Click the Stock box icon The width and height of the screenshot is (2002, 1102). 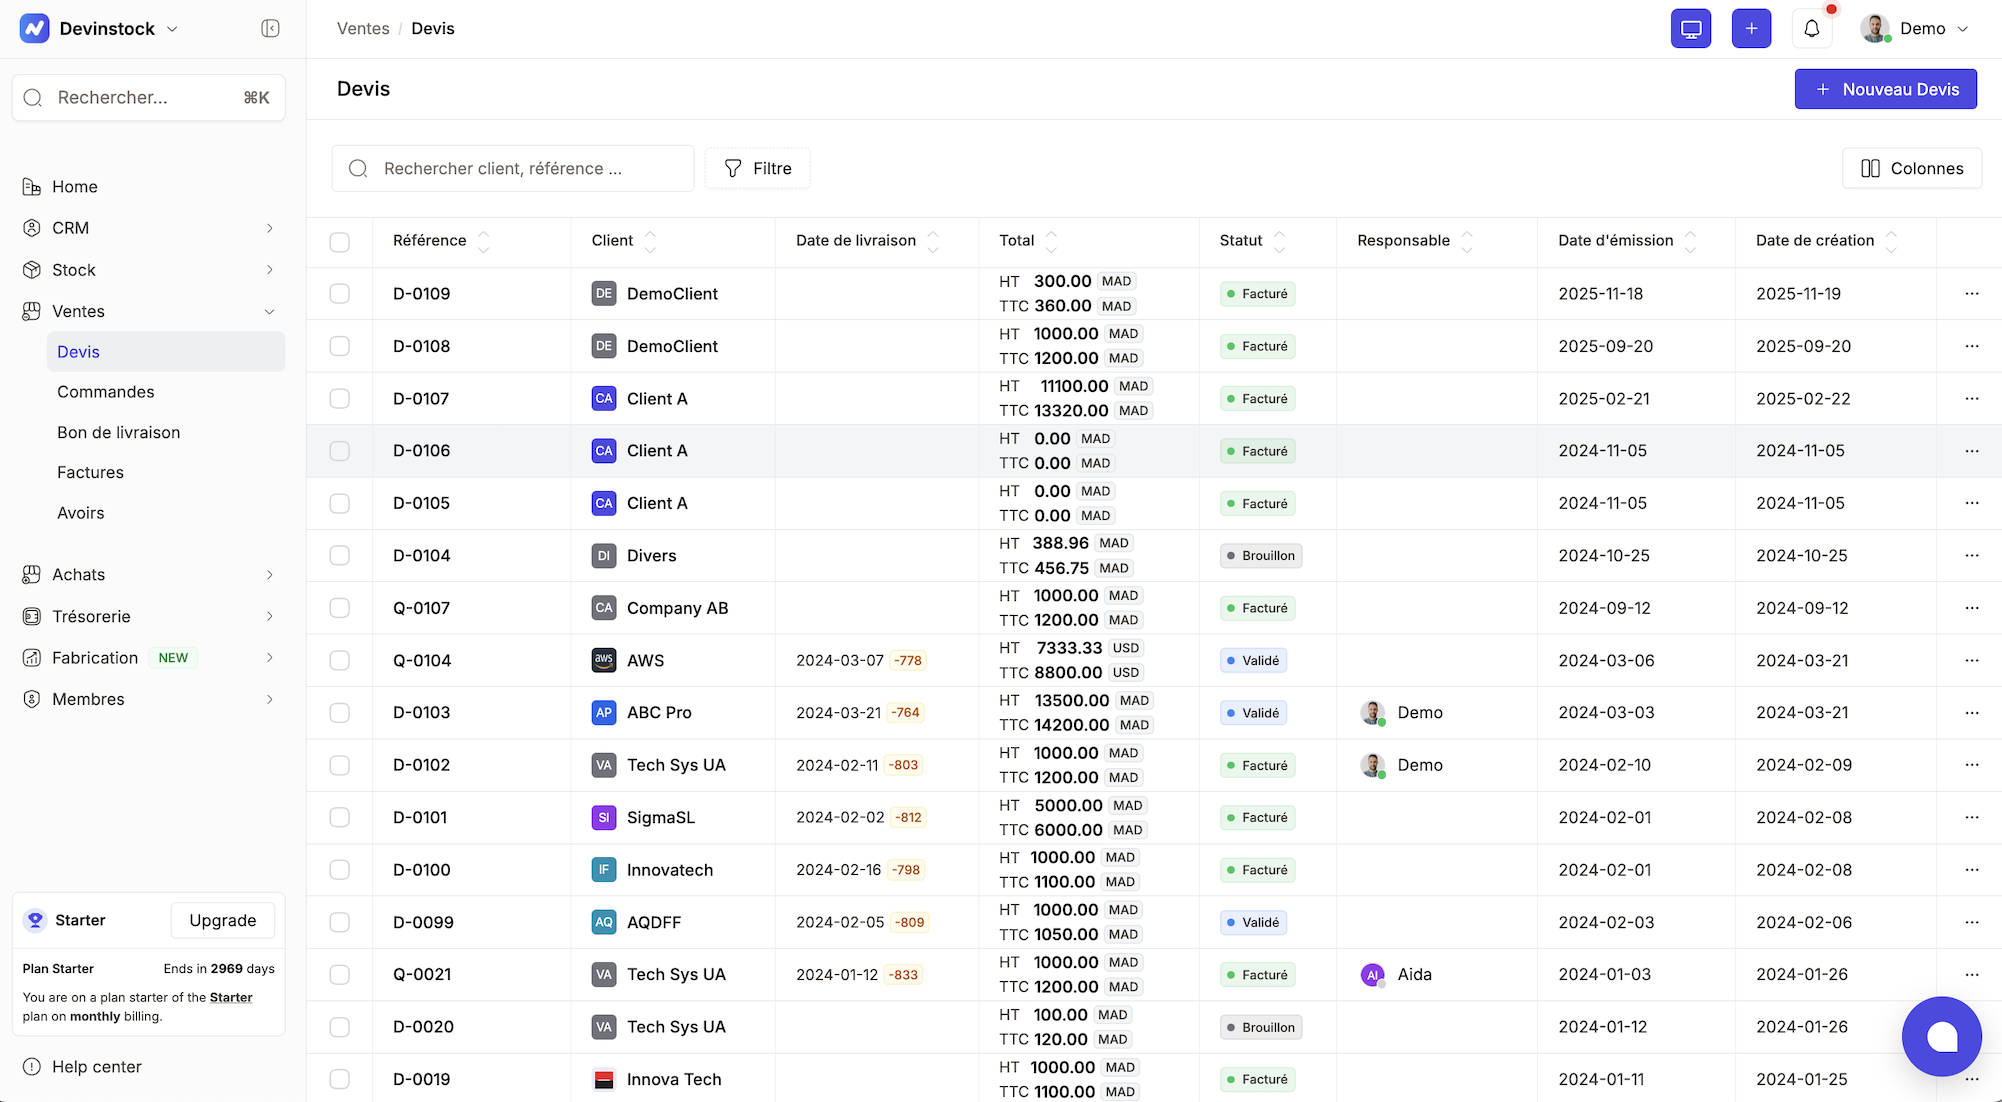pyautogui.click(x=32, y=270)
